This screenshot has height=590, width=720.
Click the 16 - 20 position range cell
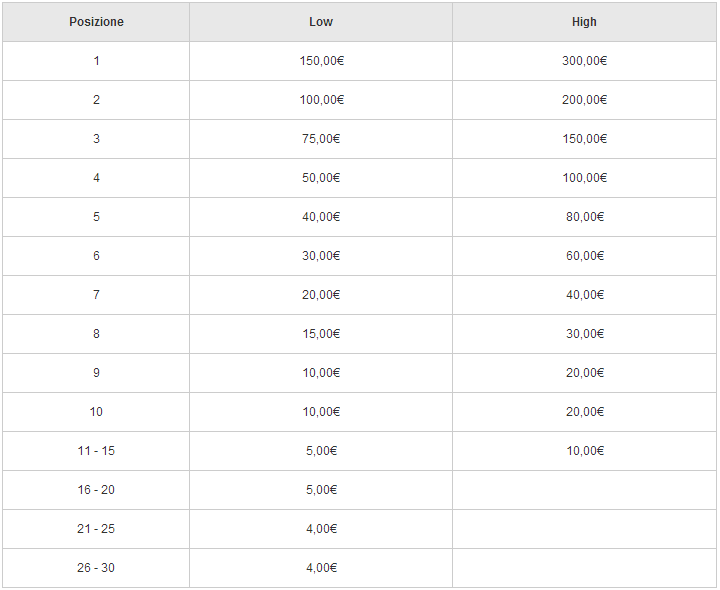coord(96,490)
